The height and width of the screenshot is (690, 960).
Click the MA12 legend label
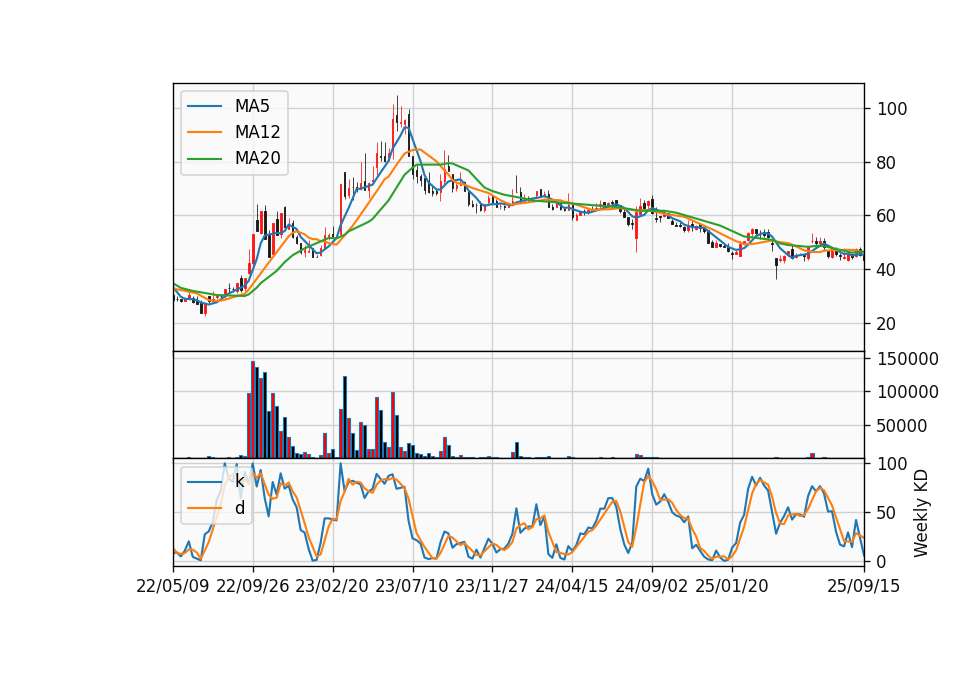point(257,132)
